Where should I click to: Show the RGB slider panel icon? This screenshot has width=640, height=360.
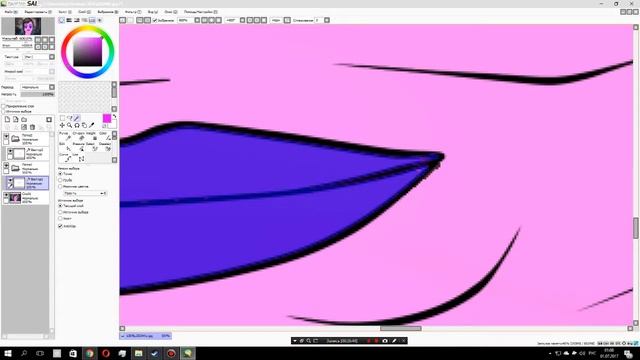click(x=69, y=20)
